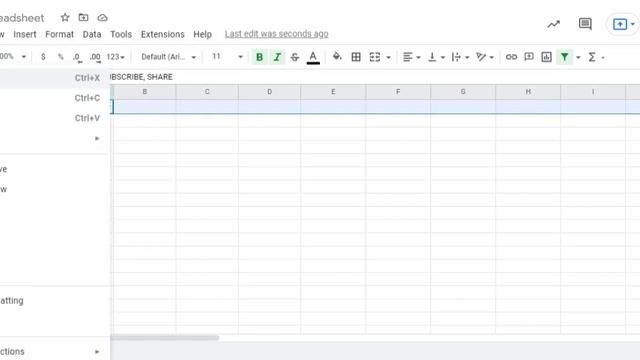Select column C header

tap(207, 92)
